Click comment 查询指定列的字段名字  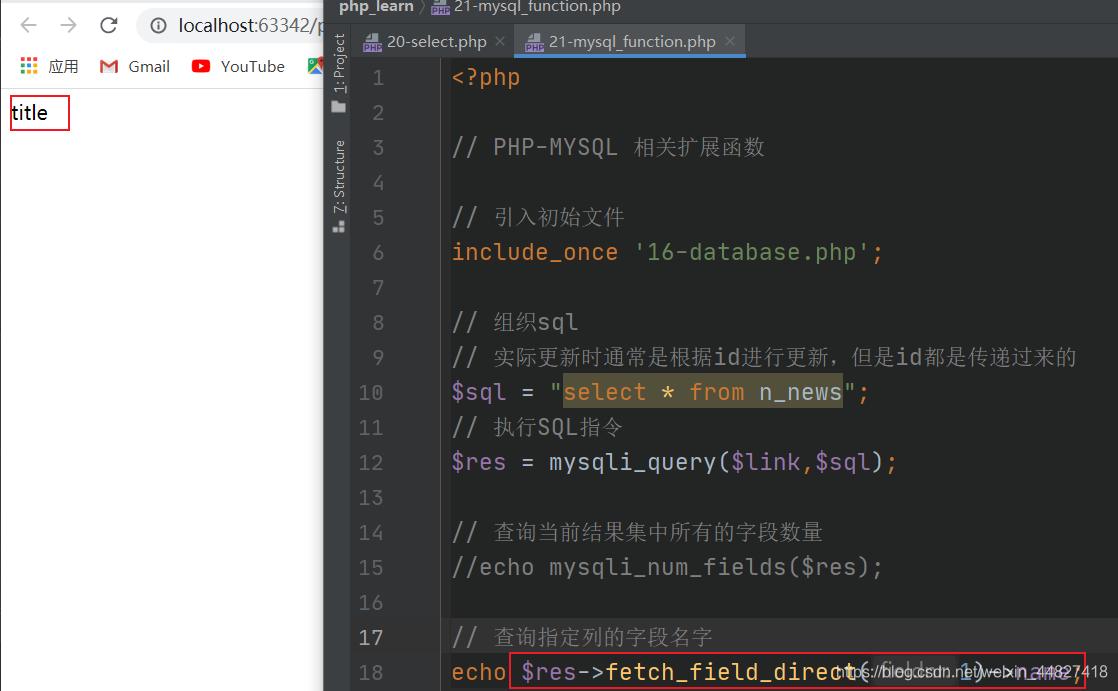(x=582, y=637)
